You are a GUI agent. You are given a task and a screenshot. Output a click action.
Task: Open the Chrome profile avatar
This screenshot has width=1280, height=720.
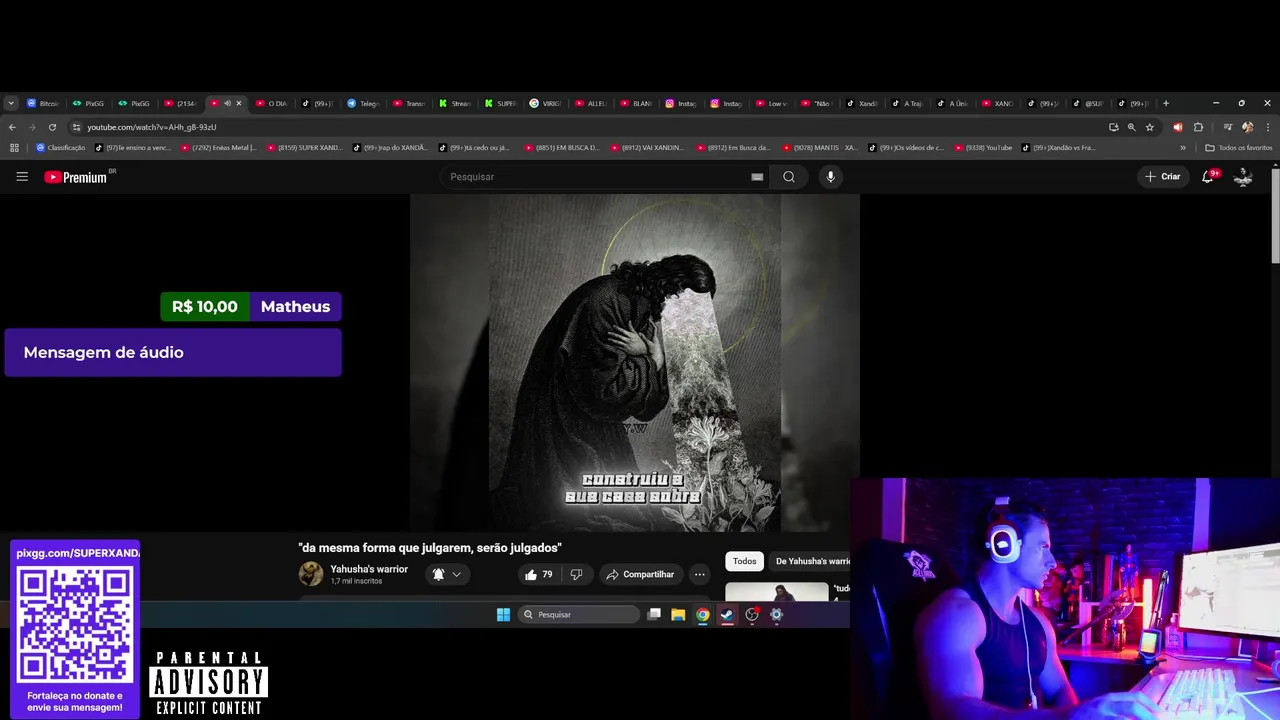click(1247, 127)
